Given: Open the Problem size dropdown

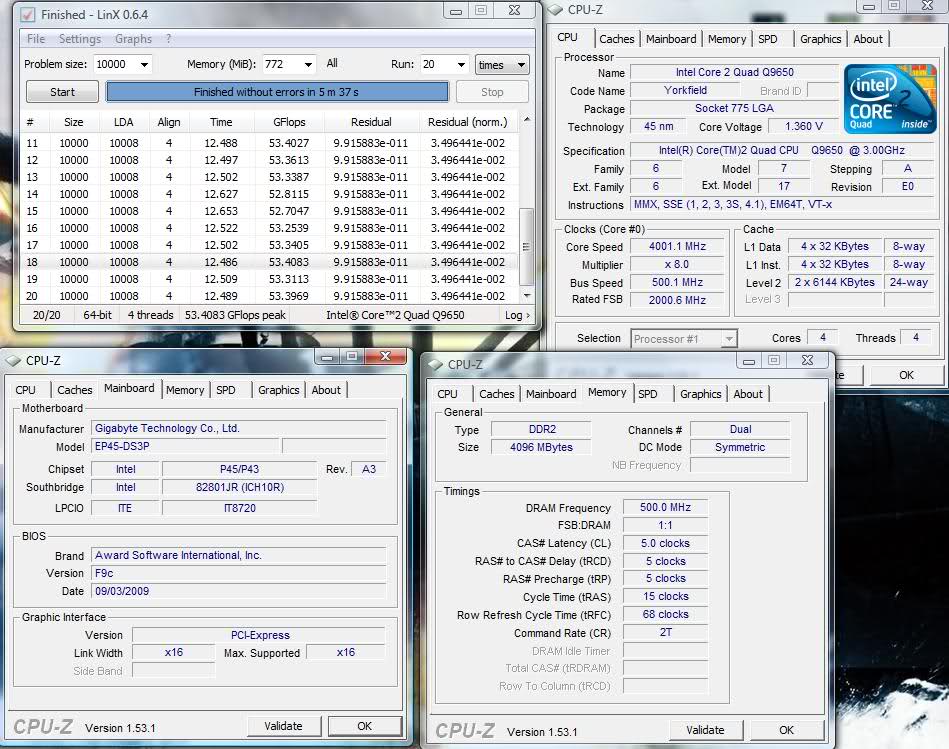Looking at the screenshot, I should [x=144, y=64].
